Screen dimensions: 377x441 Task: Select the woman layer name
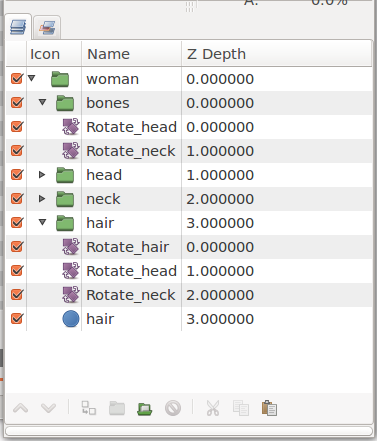[x=112, y=79]
